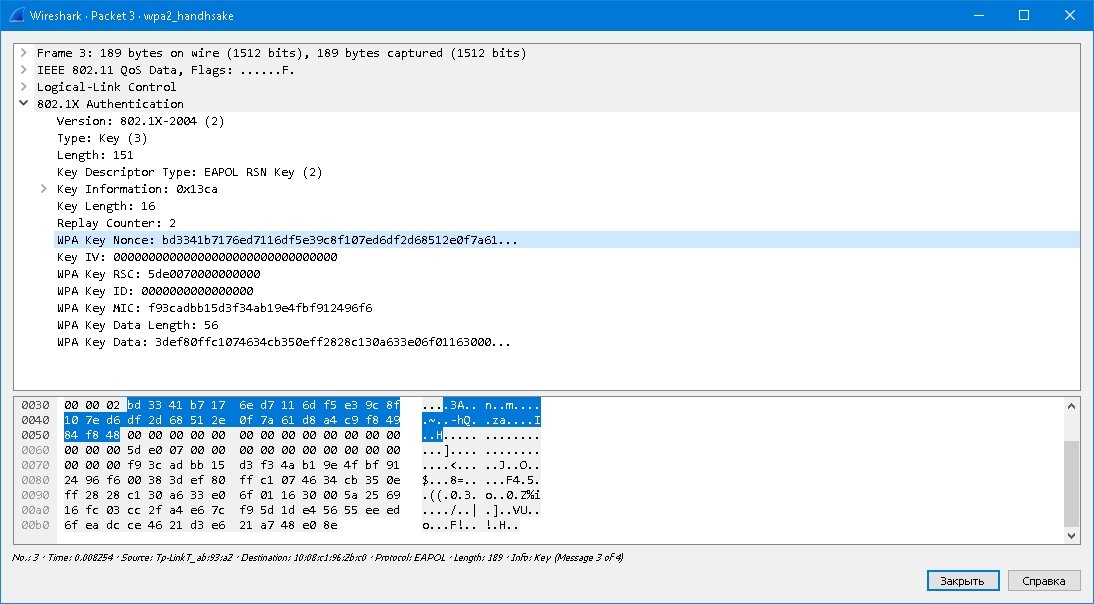Select the WPA Key ID field
Image resolution: width=1094 pixels, height=604 pixels.
155,291
